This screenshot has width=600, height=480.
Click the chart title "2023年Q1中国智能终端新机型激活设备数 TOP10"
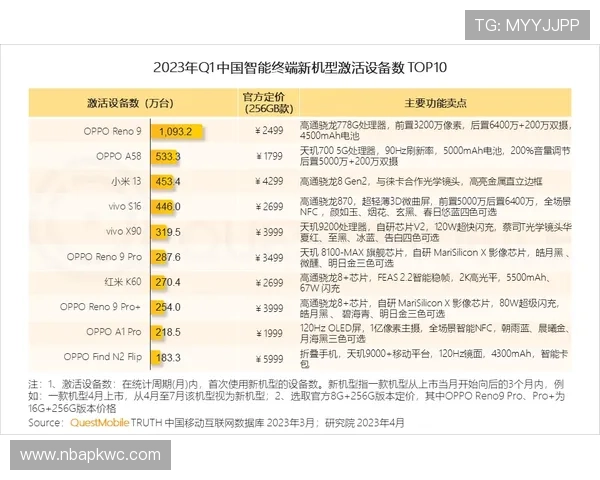click(x=300, y=68)
